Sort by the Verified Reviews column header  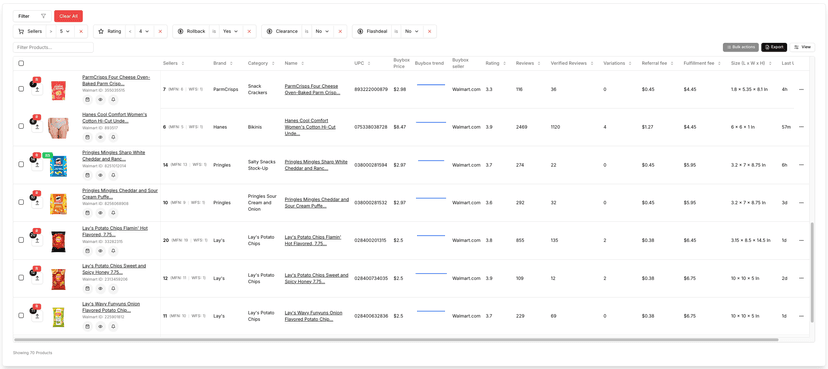(572, 63)
